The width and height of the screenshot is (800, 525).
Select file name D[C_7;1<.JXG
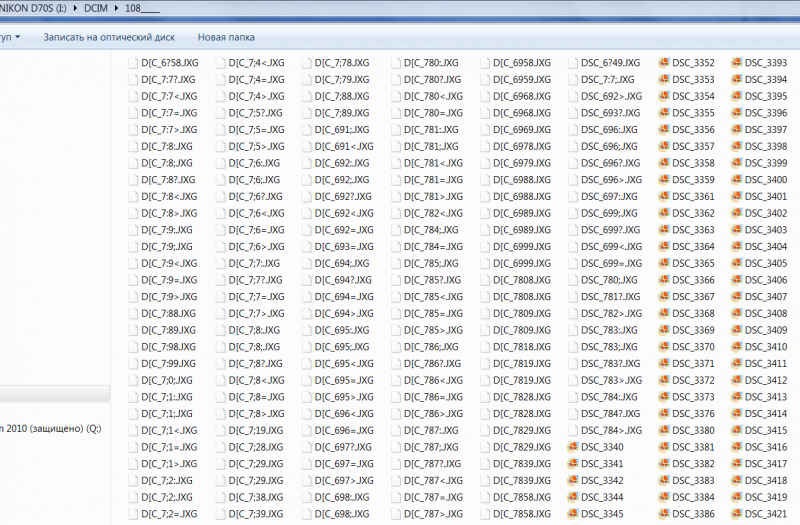pos(169,431)
